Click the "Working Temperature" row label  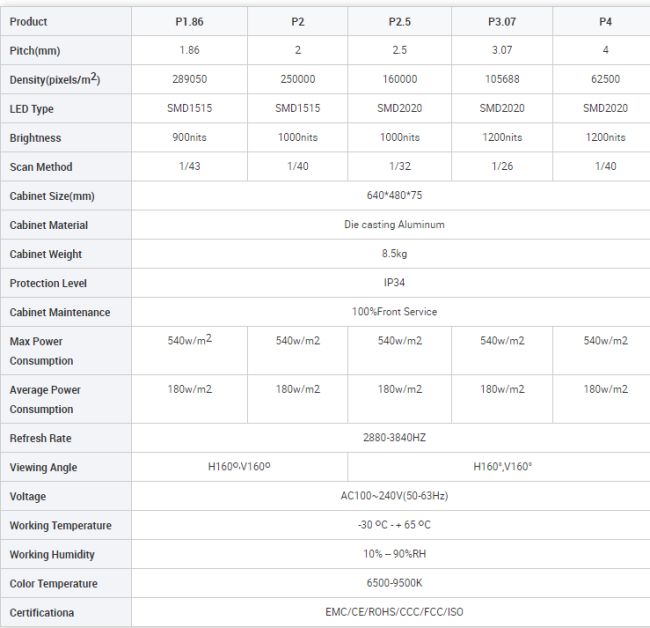coord(60,525)
